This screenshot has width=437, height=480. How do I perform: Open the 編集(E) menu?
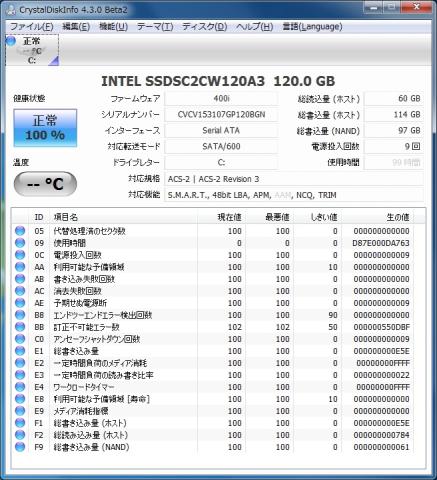click(x=76, y=27)
